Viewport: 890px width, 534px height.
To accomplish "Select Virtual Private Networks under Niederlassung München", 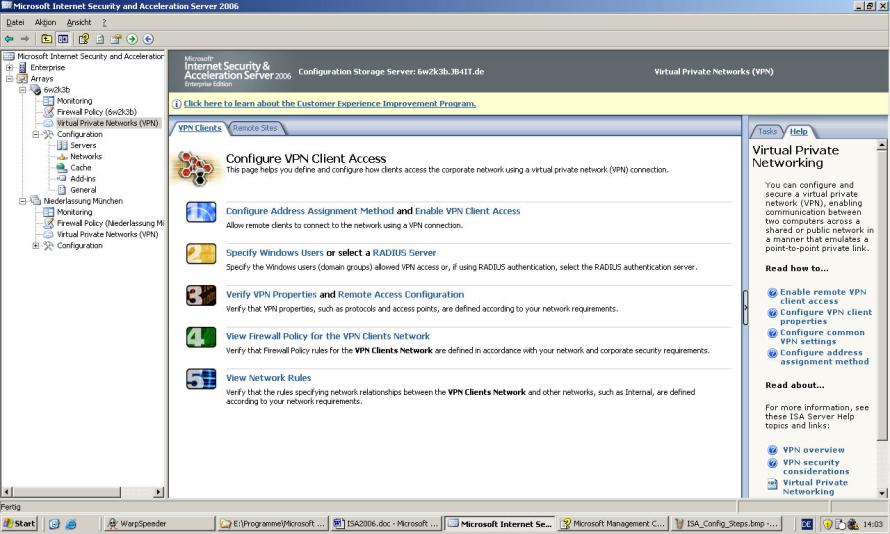I will (107, 234).
